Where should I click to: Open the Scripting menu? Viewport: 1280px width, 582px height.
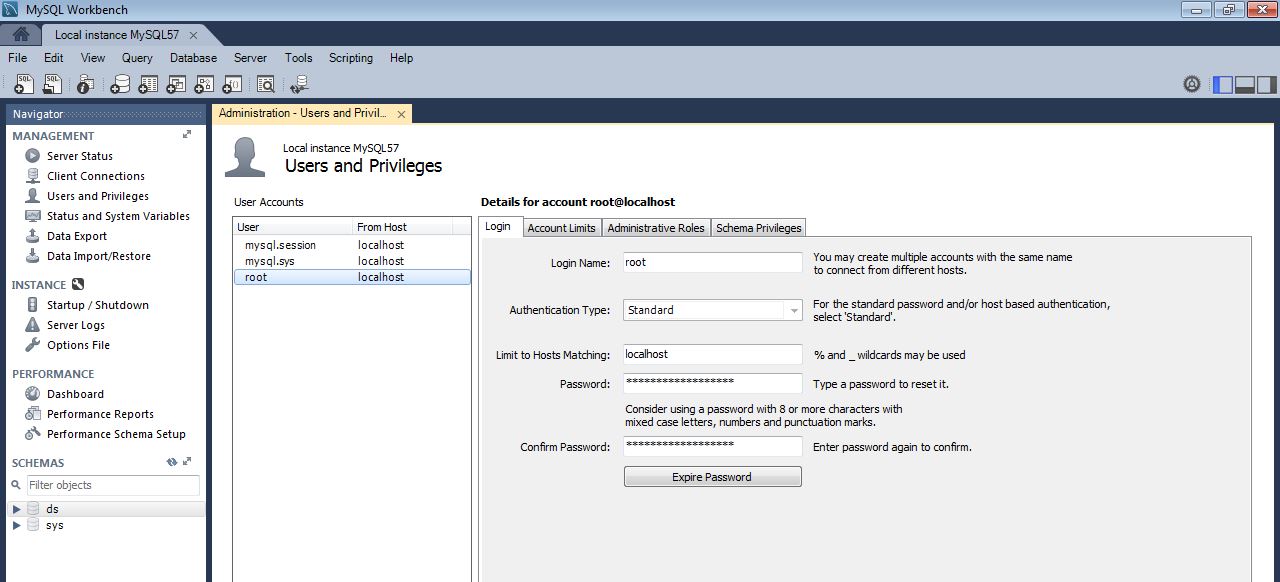pos(351,58)
